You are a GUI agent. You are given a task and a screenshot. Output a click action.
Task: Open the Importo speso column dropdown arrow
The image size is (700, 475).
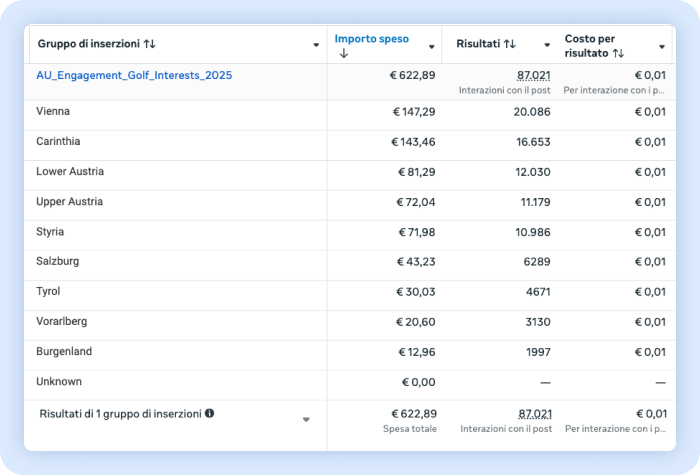coord(431,46)
